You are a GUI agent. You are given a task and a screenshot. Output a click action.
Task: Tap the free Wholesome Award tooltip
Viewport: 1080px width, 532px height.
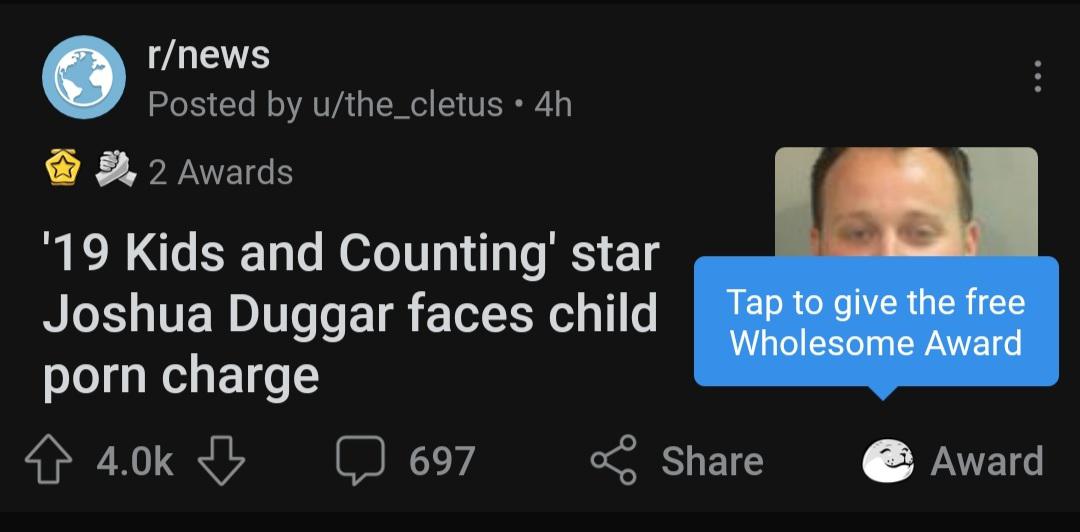876,322
